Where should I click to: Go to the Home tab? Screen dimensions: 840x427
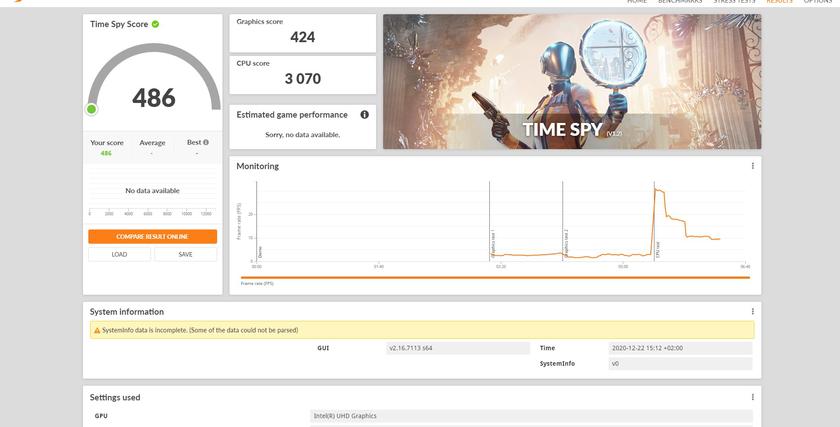tap(636, 2)
